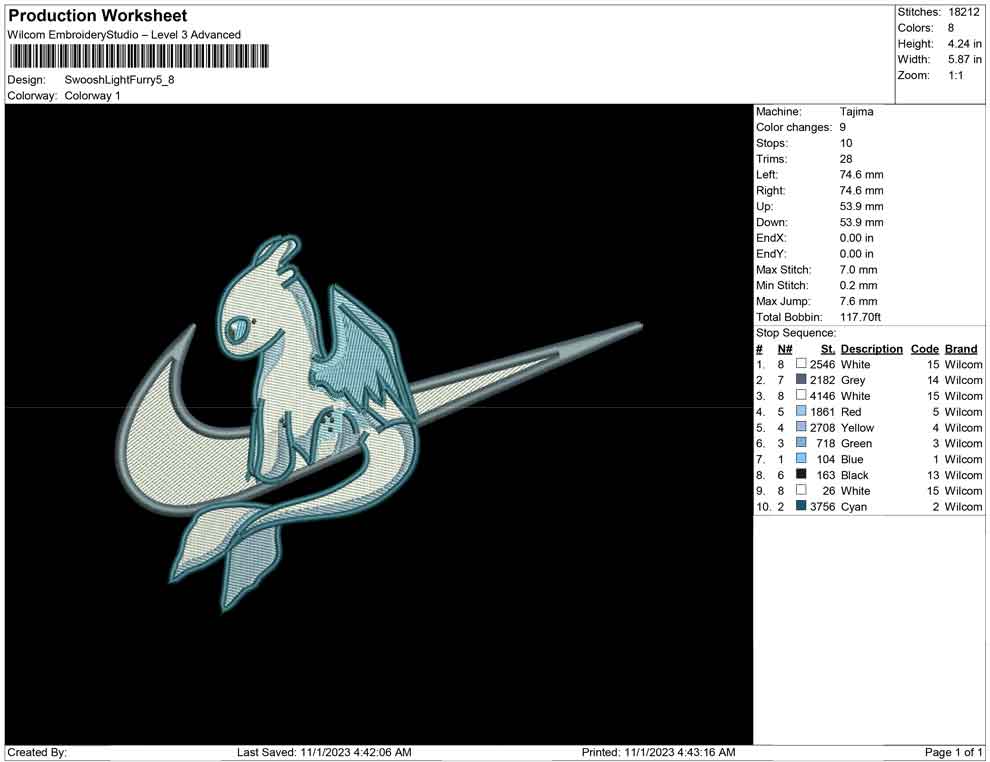This screenshot has height=762, width=990.
Task: Click the Stops value 10
Action: [x=846, y=143]
